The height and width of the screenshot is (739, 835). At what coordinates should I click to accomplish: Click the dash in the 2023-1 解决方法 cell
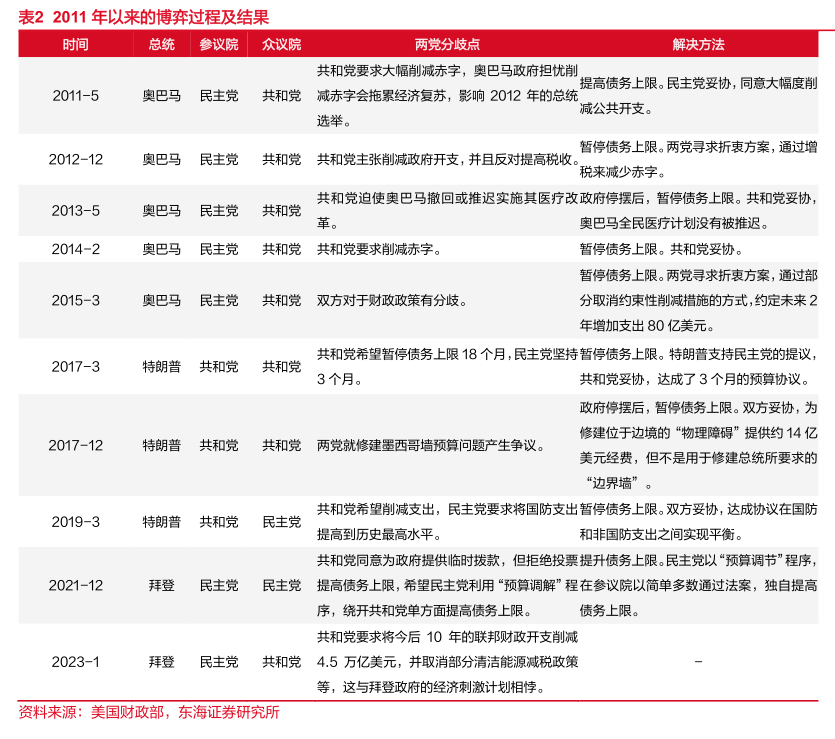pos(698,662)
